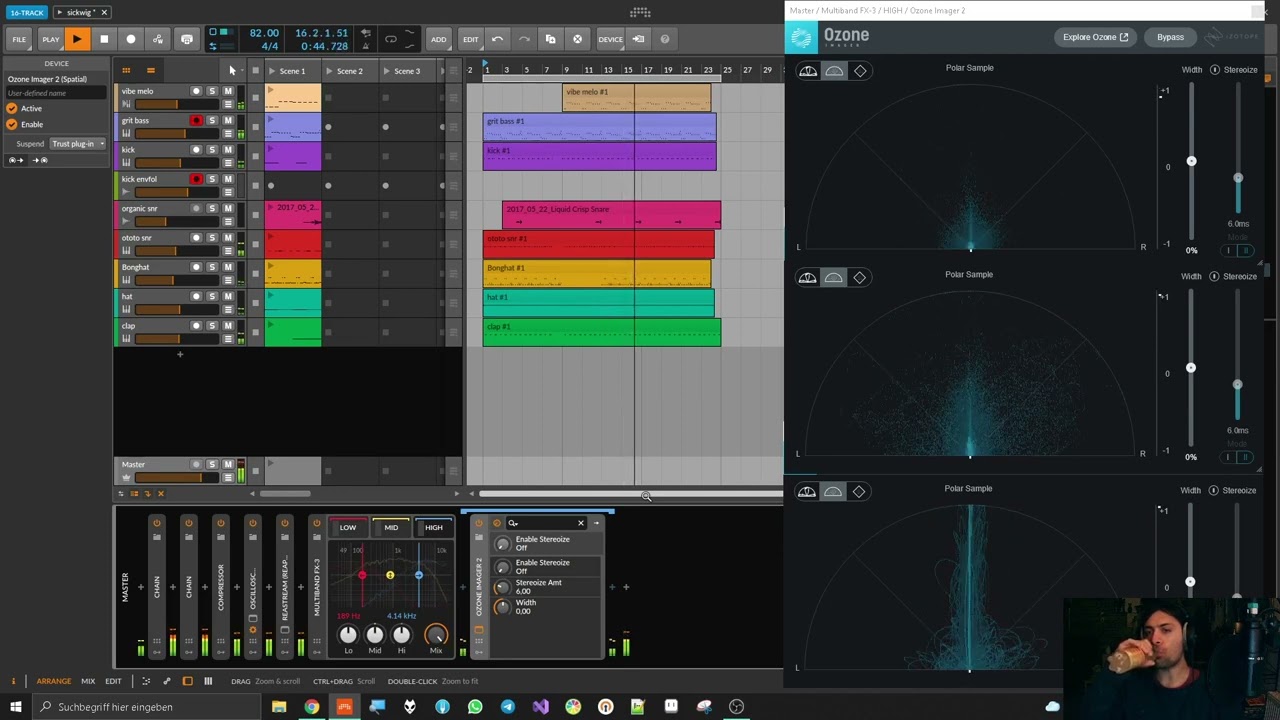The image size is (1280, 720).
Task: Select the Lissajous vectorscope in the top Ozone band
Action: [x=860, y=71]
